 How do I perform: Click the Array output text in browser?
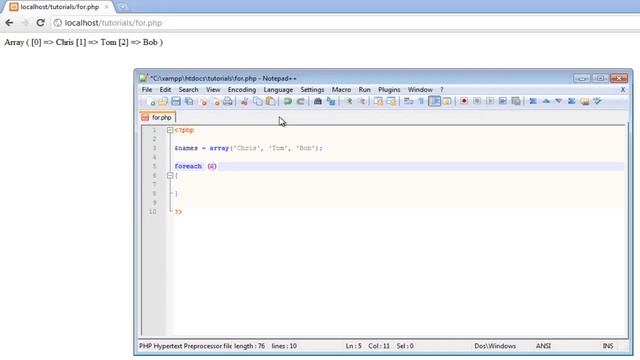click(x=84, y=42)
